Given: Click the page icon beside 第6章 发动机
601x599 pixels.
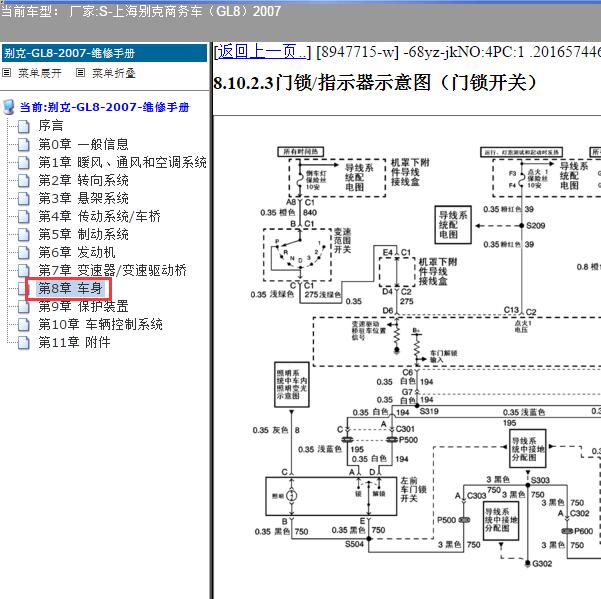Looking at the screenshot, I should 24,253.
